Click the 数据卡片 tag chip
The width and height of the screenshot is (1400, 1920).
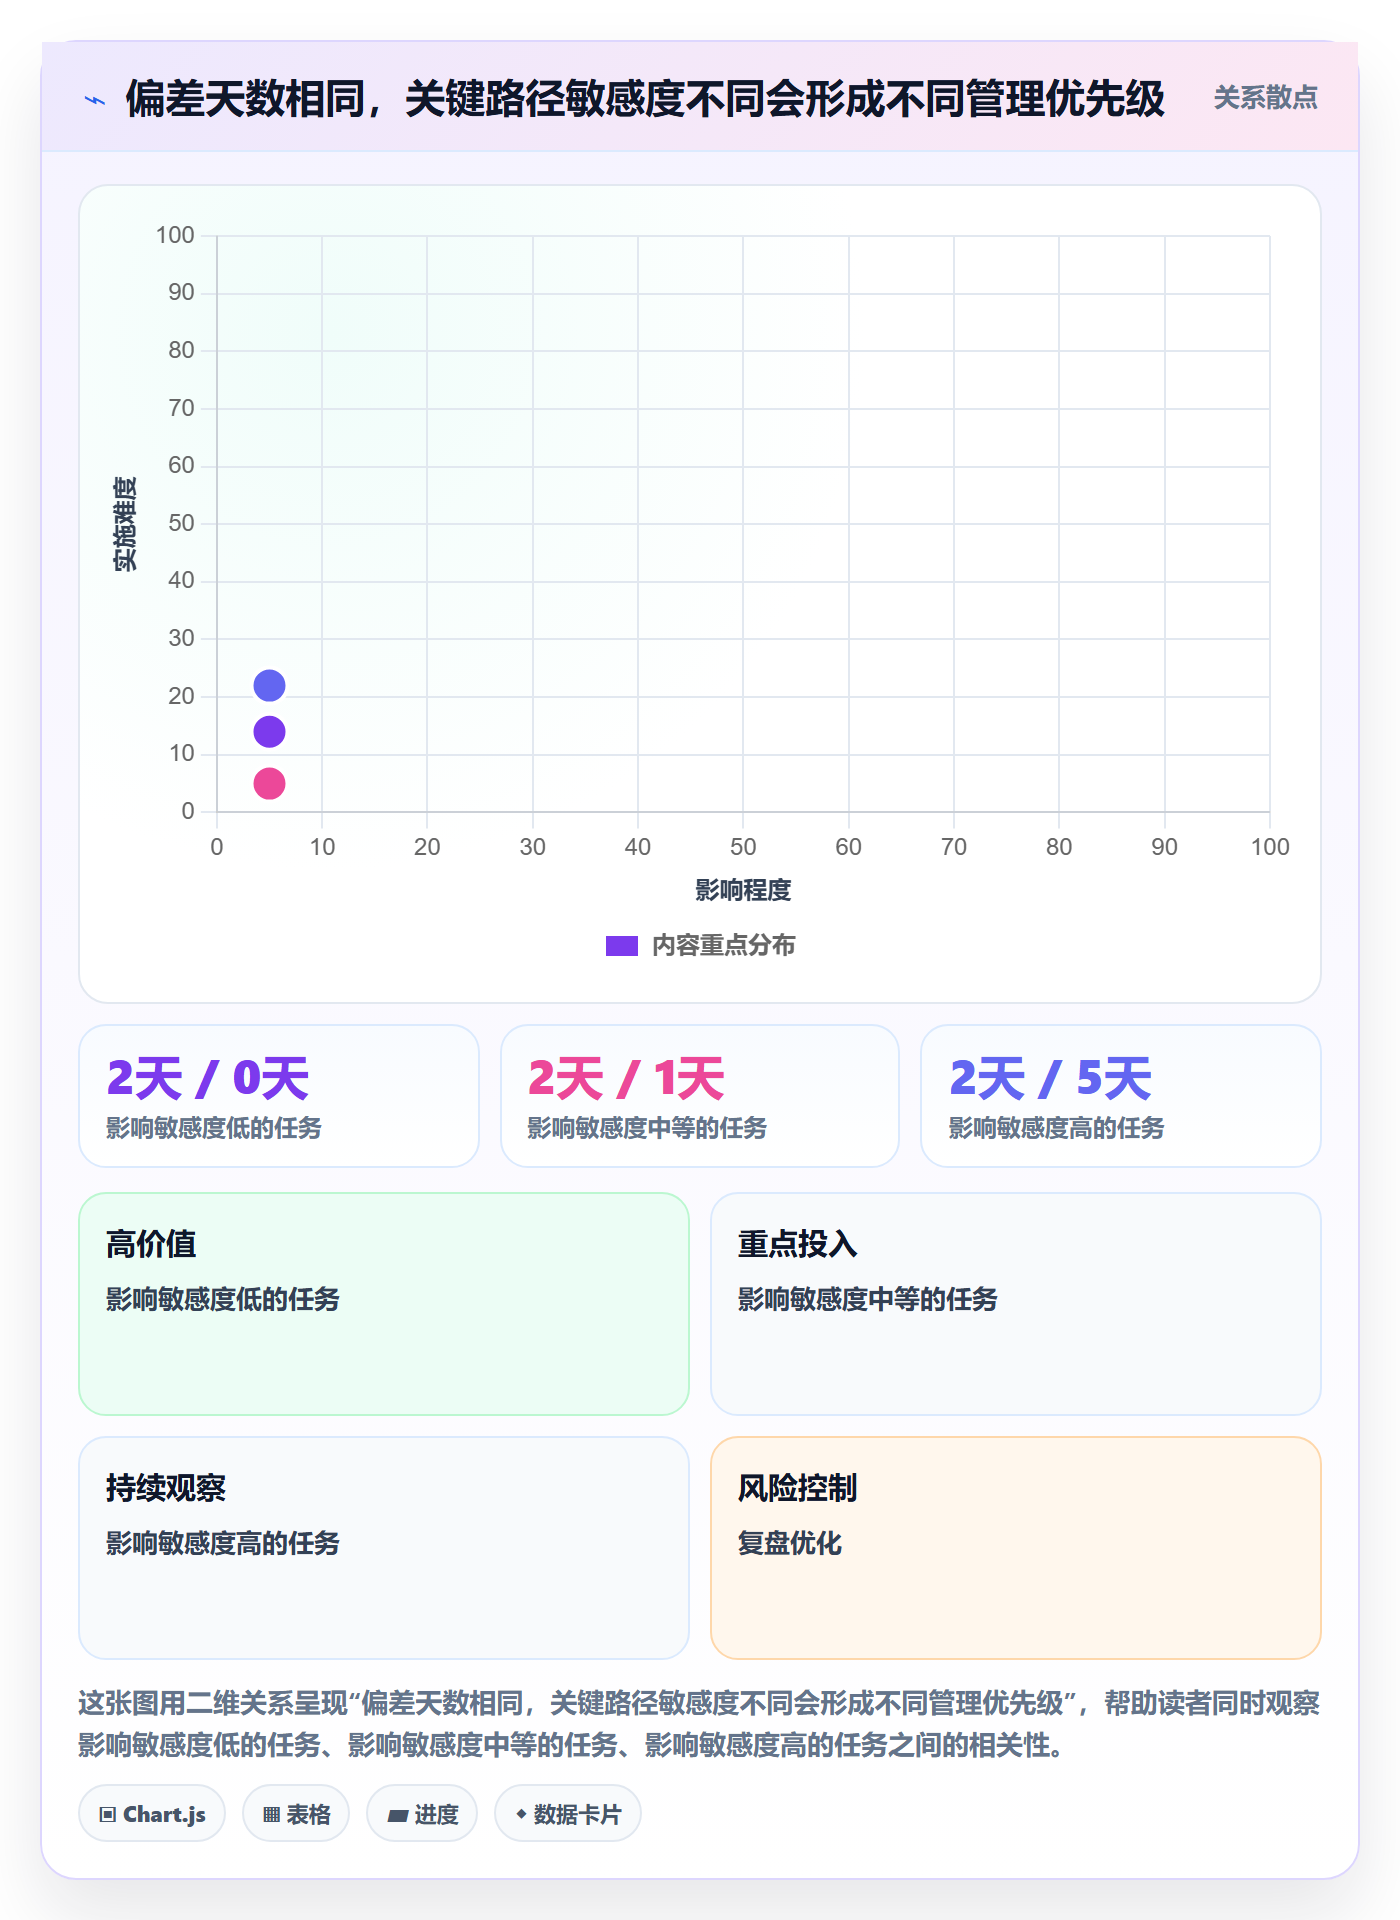[568, 1814]
